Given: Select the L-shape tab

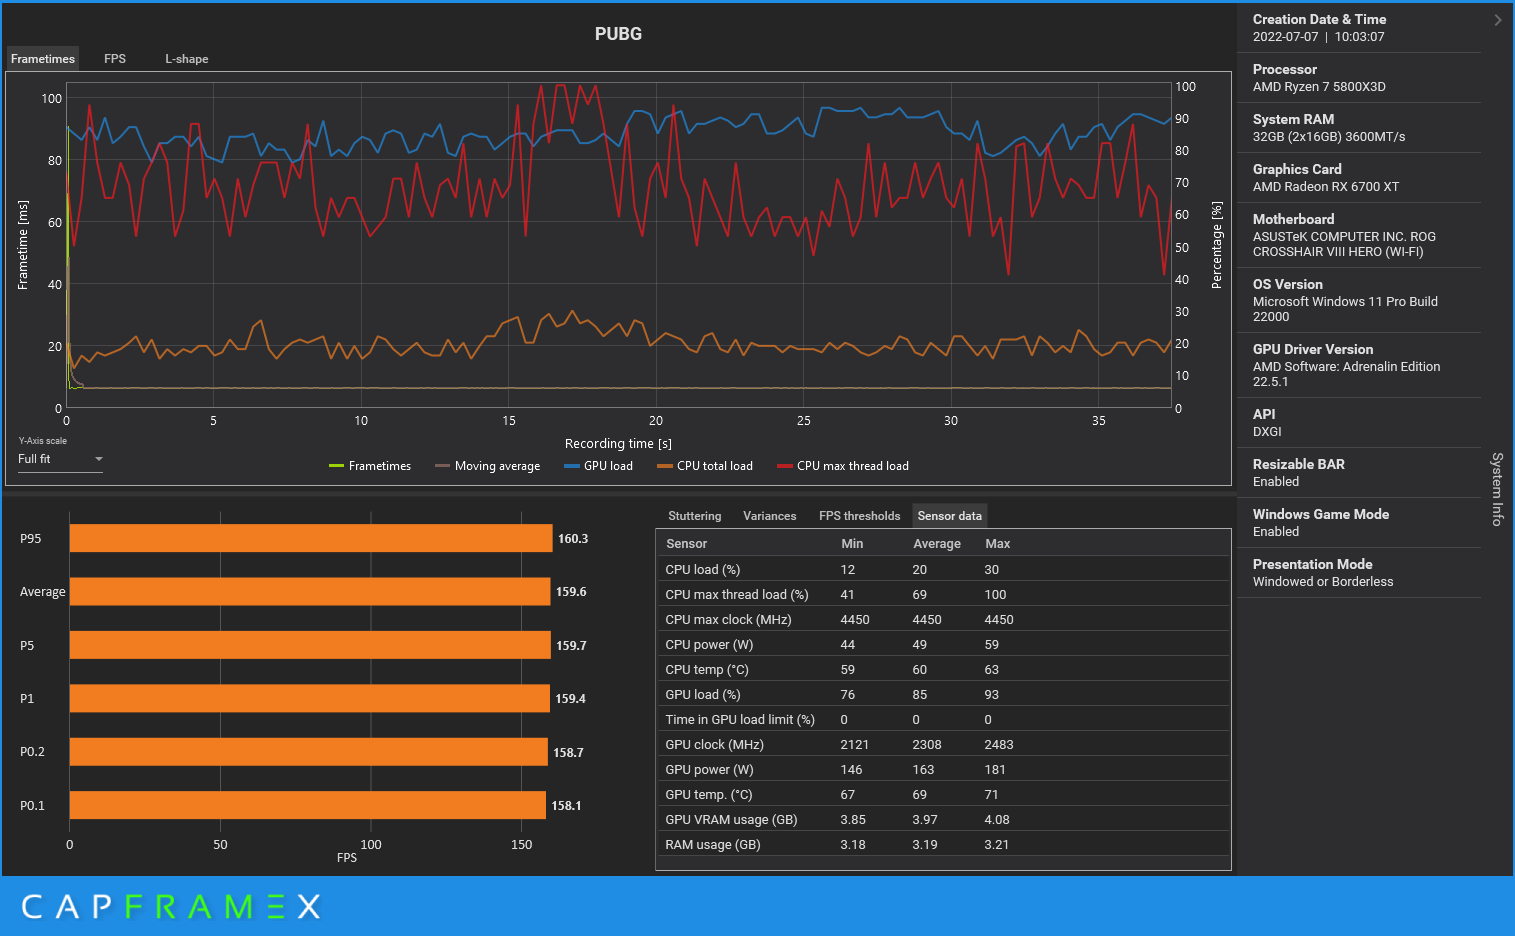Looking at the screenshot, I should tap(187, 59).
